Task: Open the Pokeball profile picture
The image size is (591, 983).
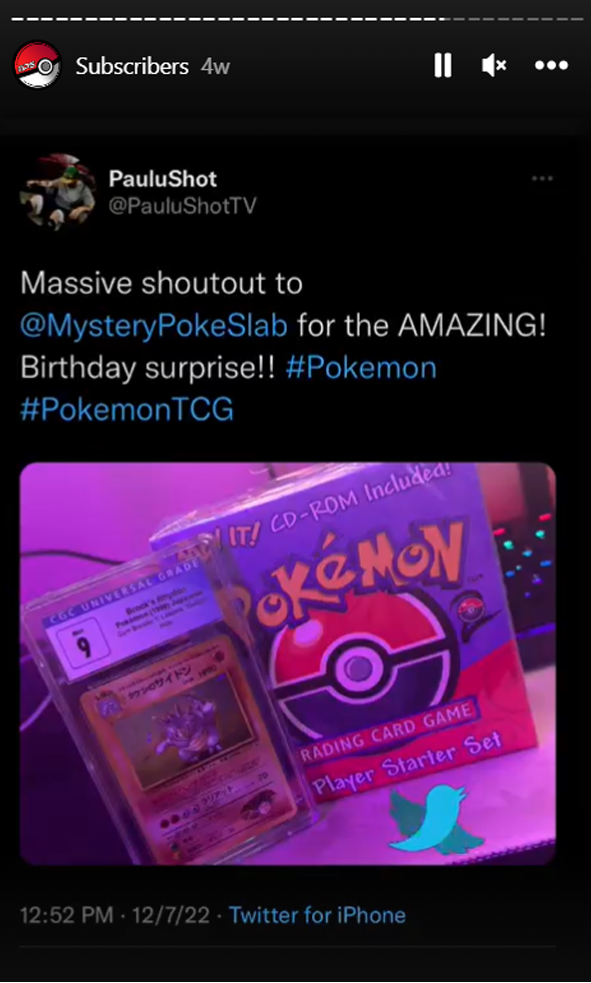Action: pyautogui.click(x=37, y=65)
